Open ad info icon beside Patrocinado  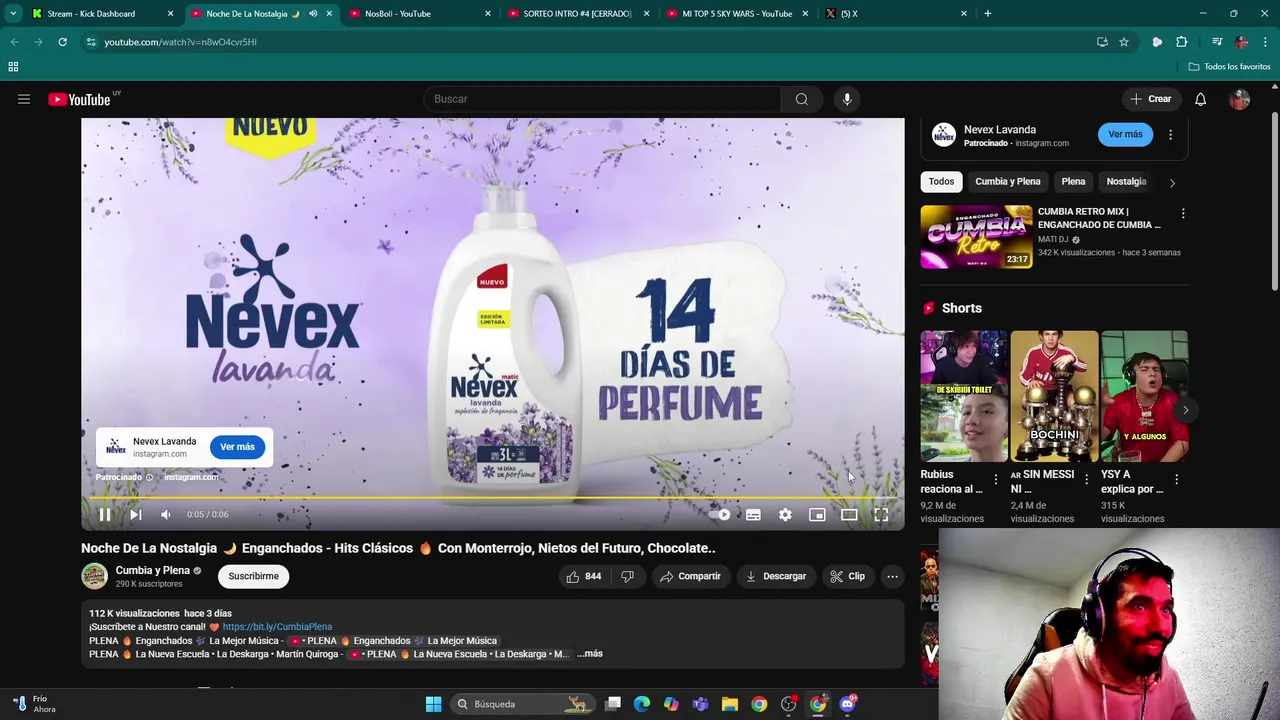[x=150, y=477]
